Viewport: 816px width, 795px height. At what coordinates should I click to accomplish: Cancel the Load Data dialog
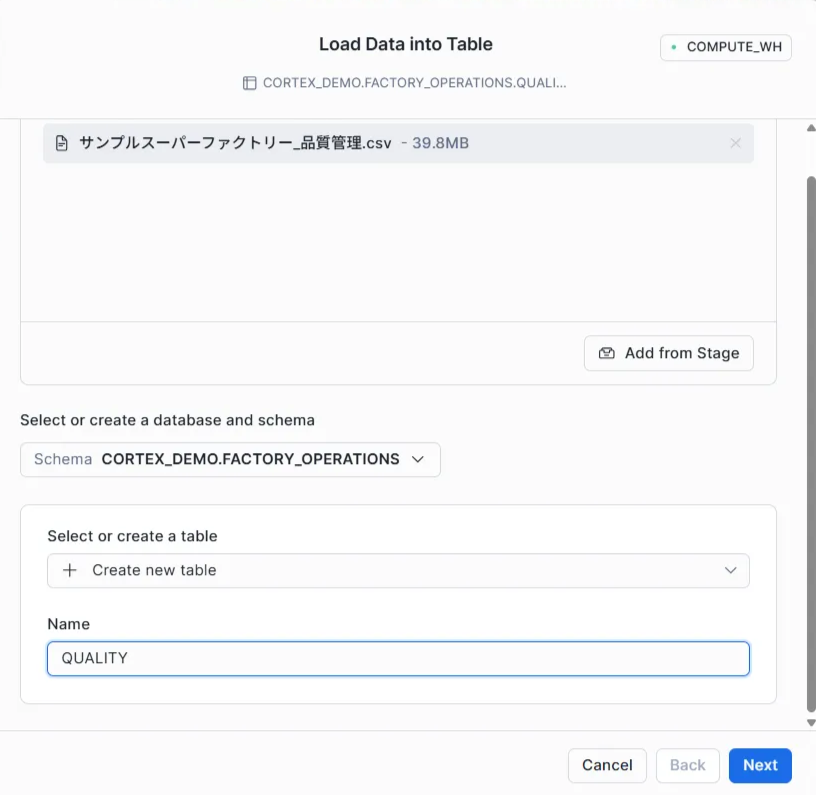pos(607,765)
